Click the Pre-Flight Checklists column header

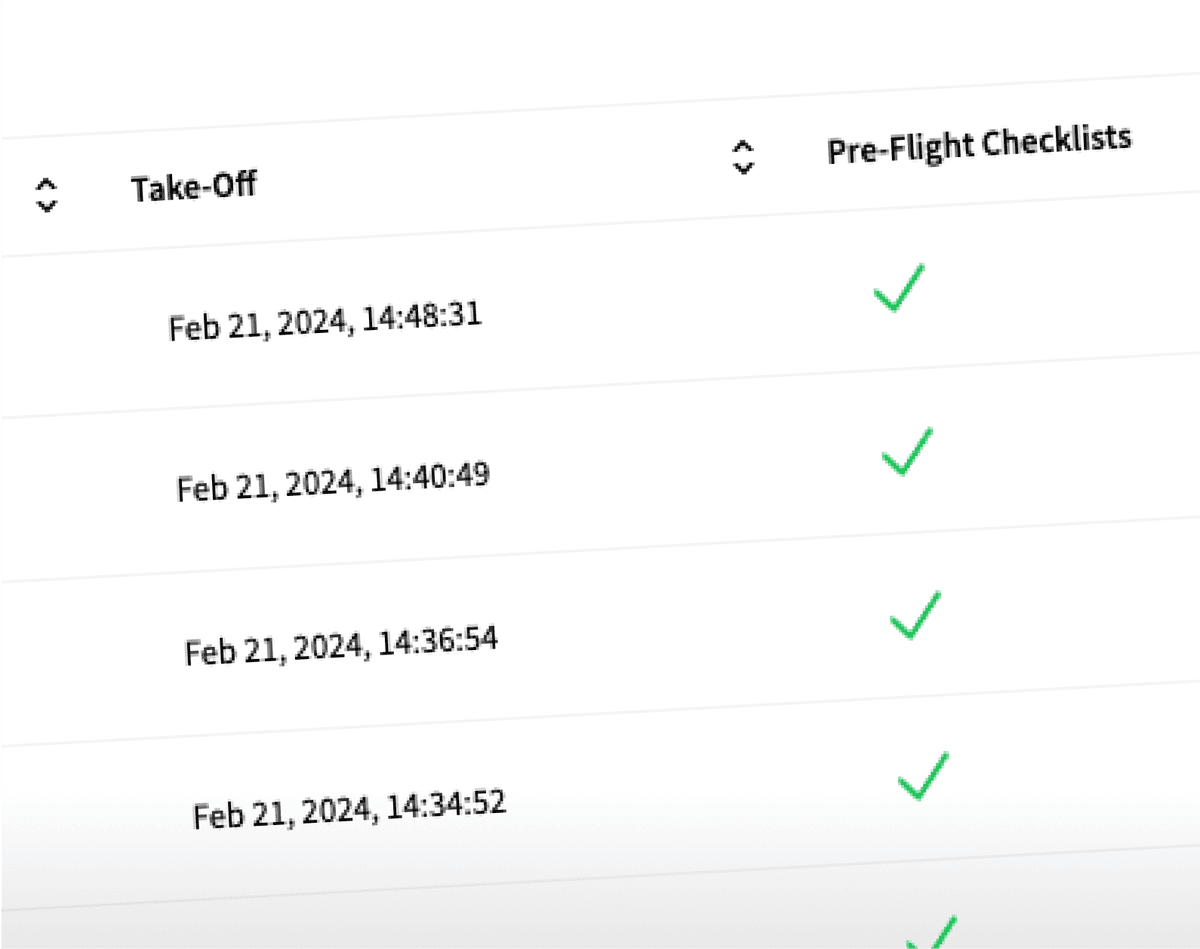979,144
